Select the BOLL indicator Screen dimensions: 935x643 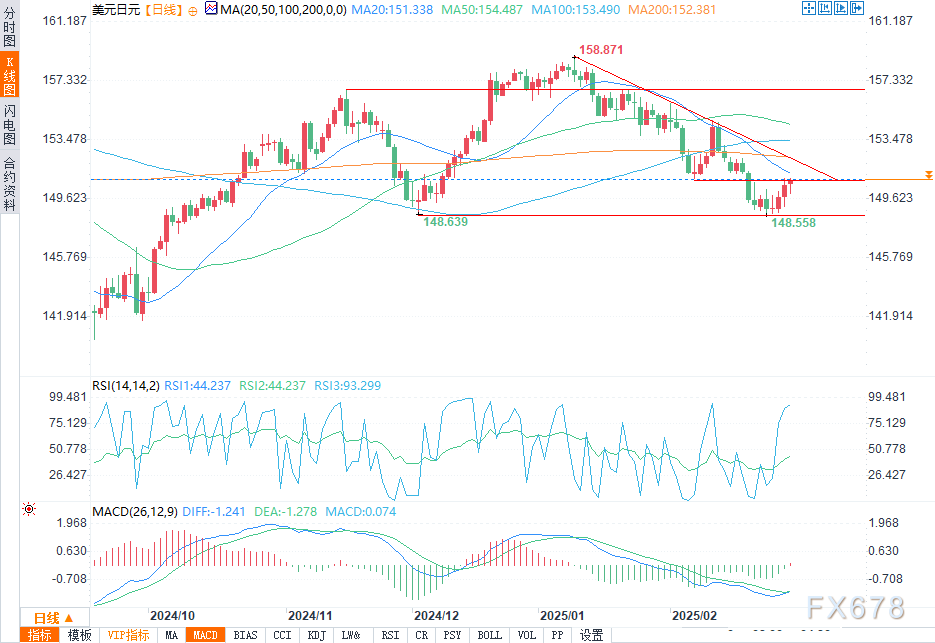coord(490,635)
